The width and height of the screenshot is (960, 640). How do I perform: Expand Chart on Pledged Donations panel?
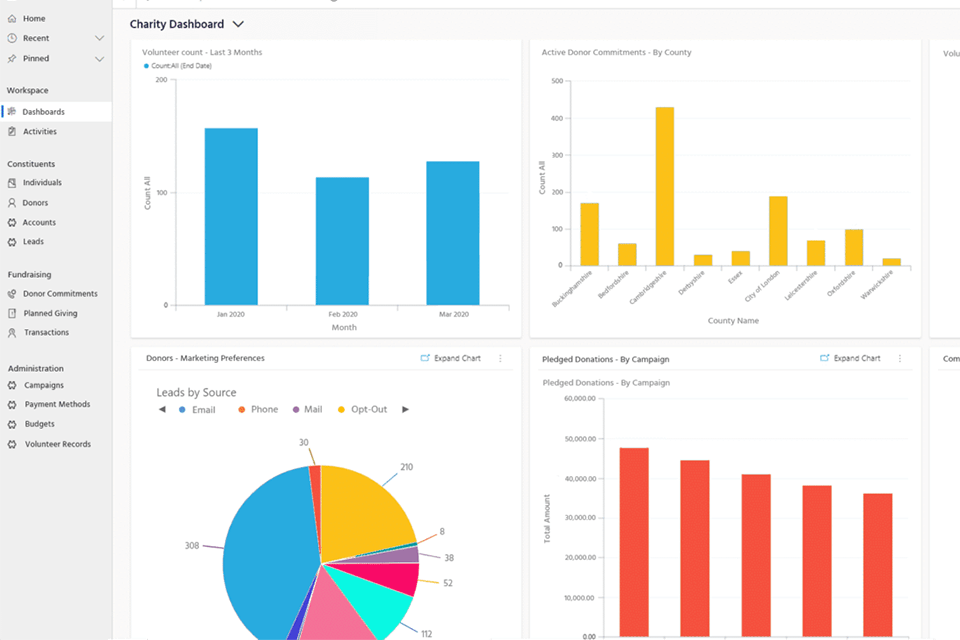click(850, 358)
